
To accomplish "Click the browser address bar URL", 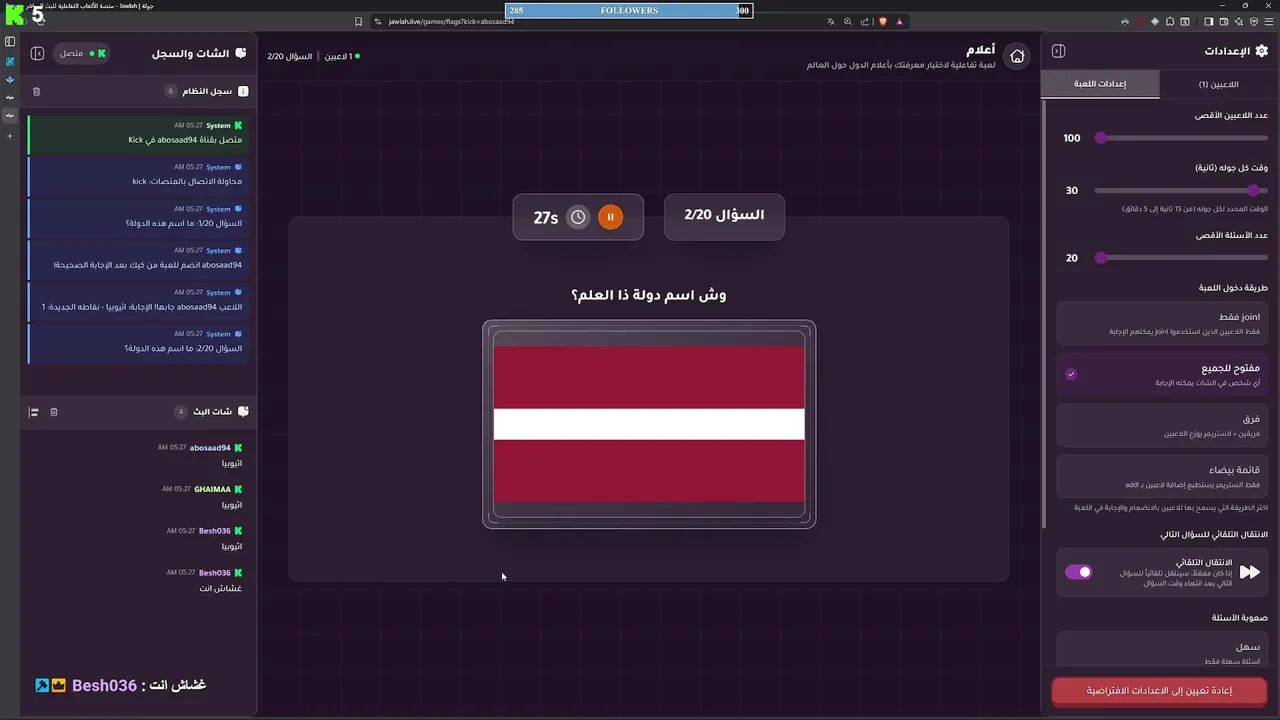I will click(x=451, y=21).
